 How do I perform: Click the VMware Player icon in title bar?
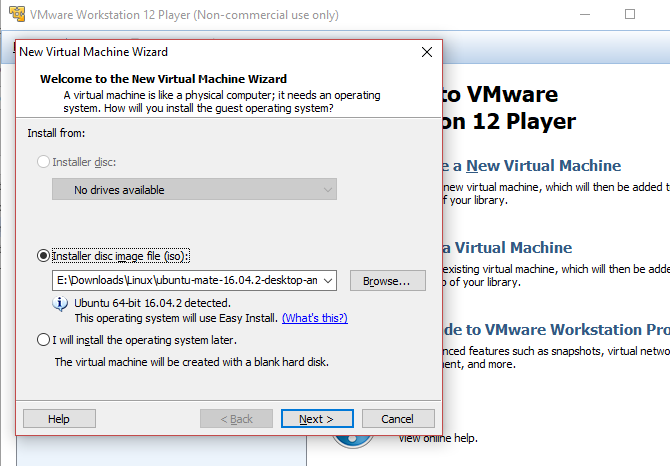point(19,15)
